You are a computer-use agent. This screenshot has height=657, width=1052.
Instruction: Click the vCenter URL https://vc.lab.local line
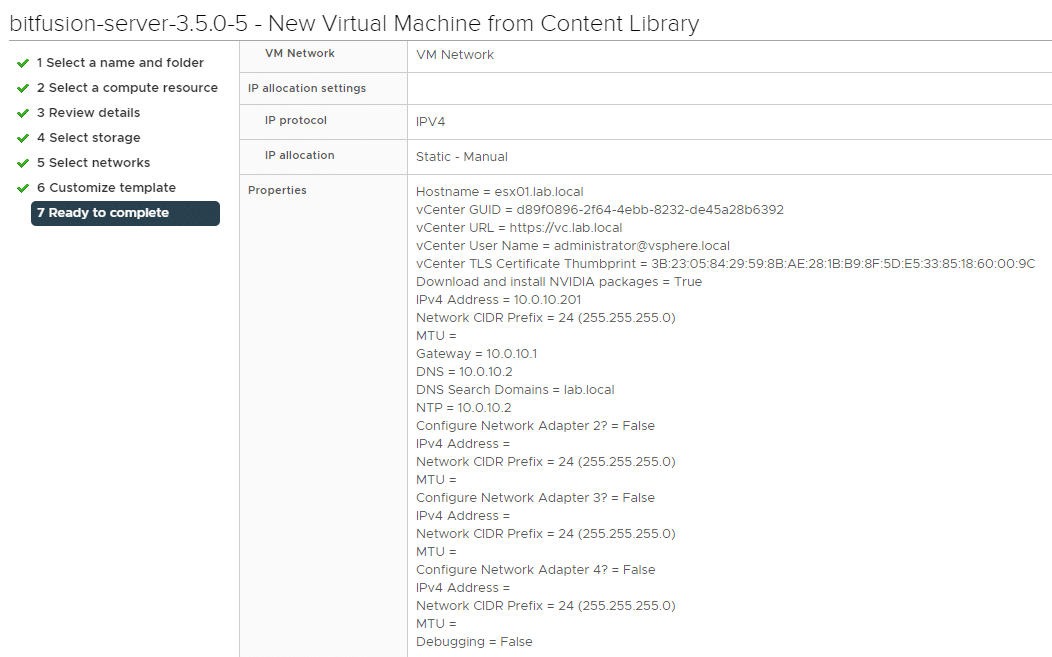pos(519,228)
